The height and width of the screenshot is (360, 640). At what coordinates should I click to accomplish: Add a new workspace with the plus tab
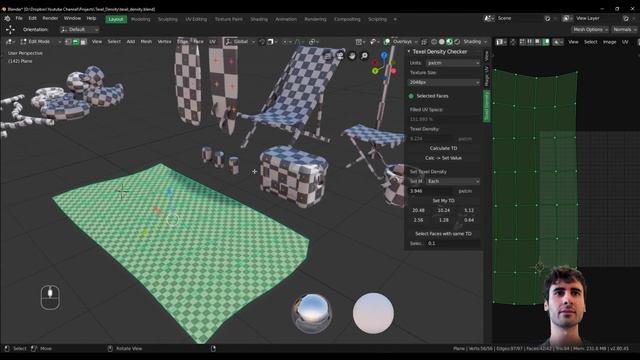point(395,19)
